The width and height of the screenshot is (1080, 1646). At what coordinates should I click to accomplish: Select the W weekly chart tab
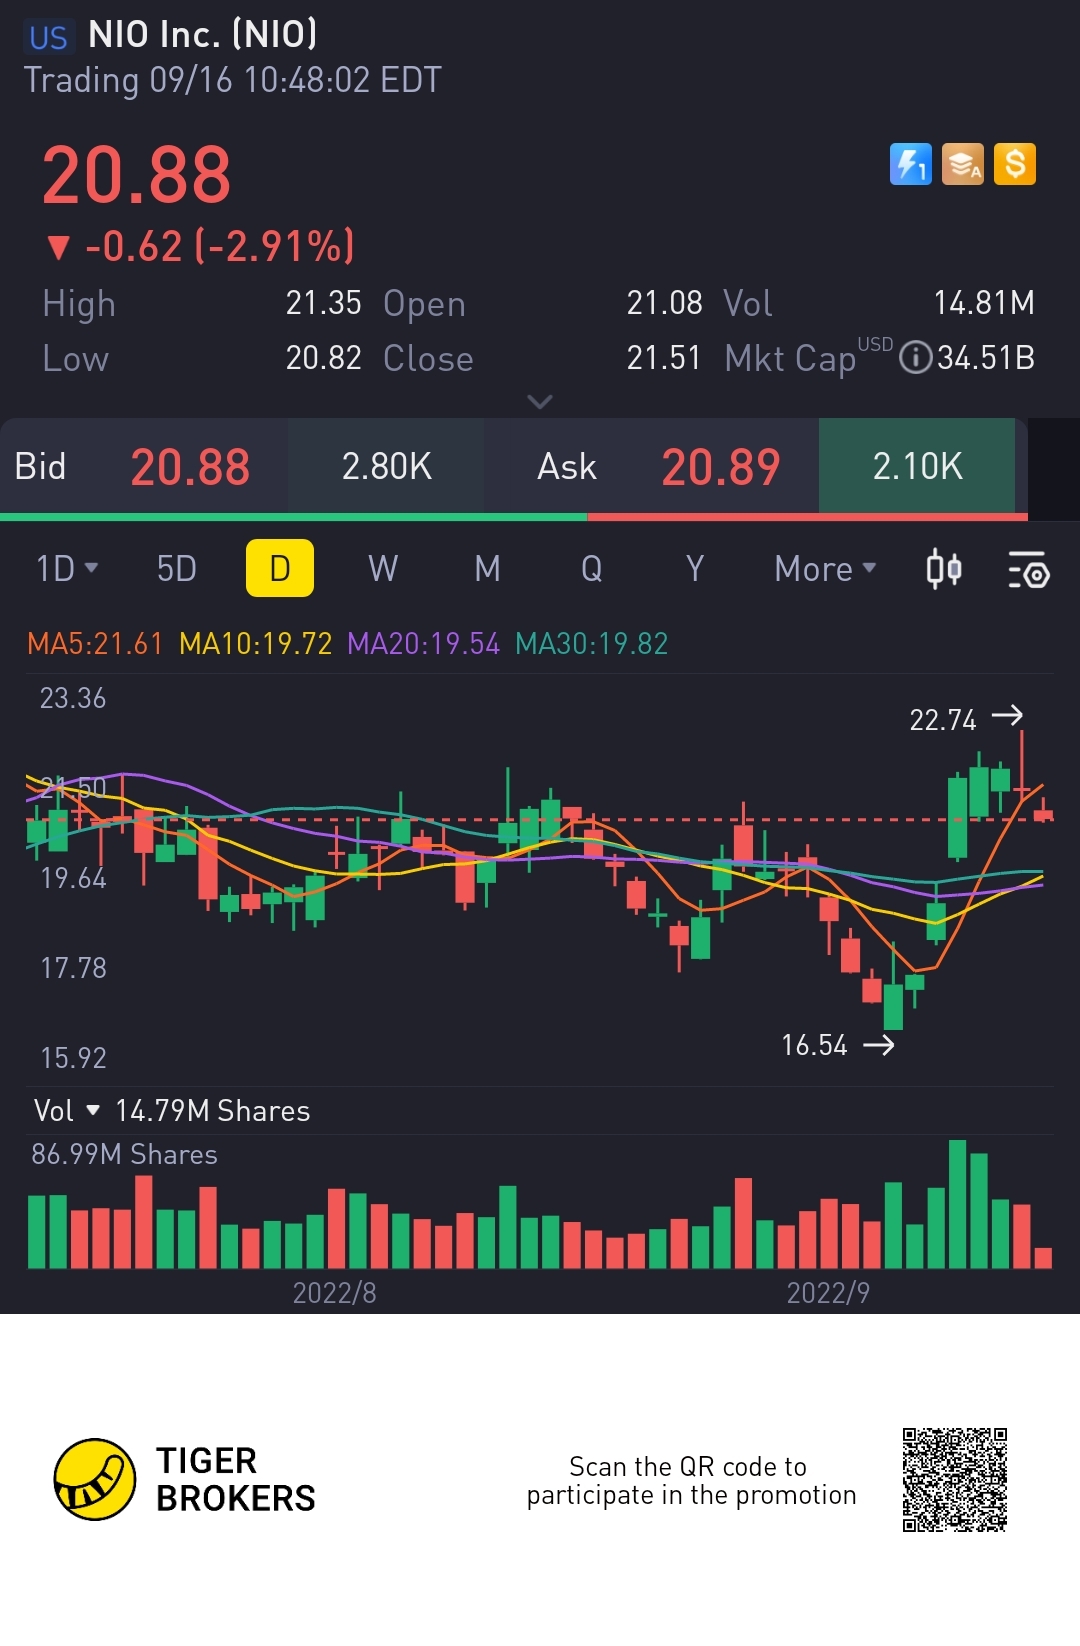coord(383,569)
